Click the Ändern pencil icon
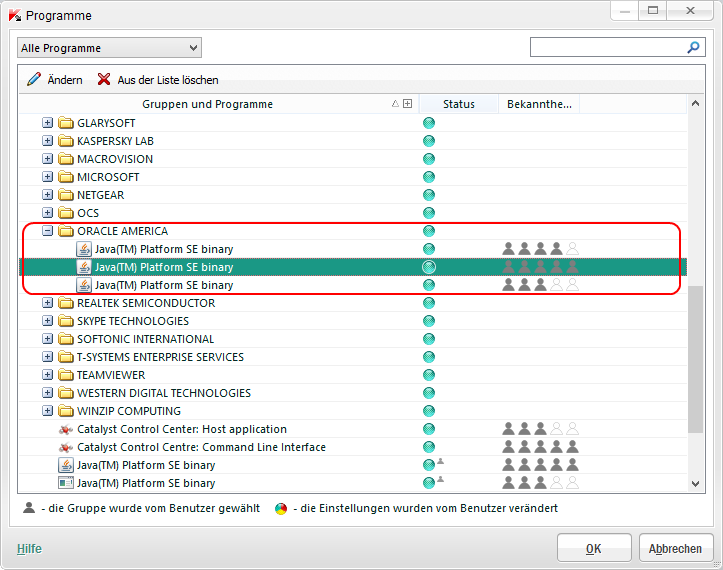This screenshot has width=723, height=570. pyautogui.click(x=34, y=79)
